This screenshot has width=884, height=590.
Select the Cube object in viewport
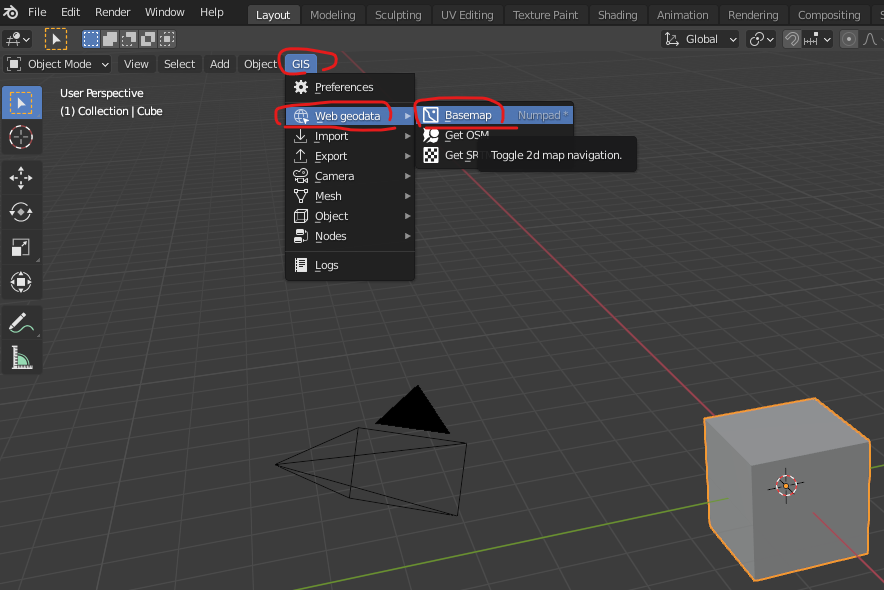[786, 489]
